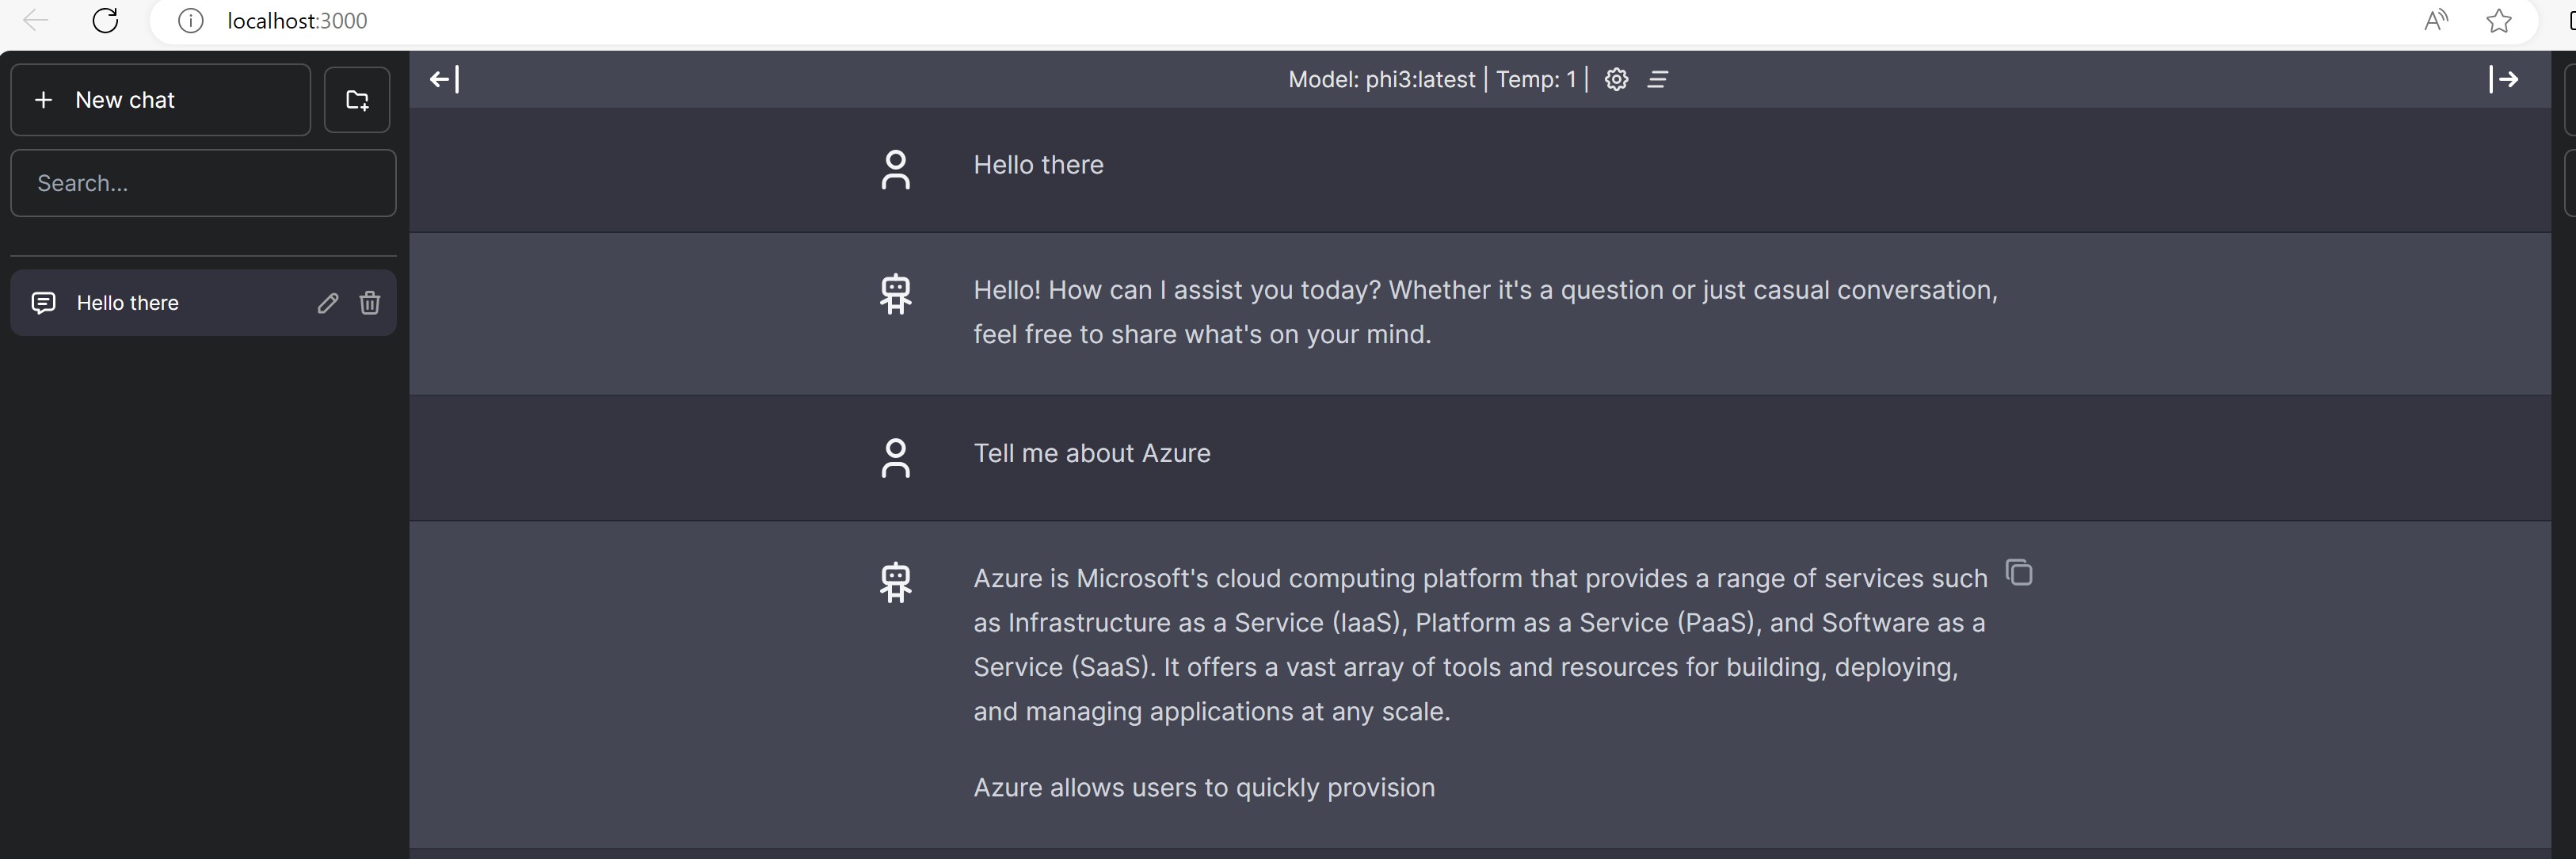
Task: Add this page to favorites
Action: pos(2499,20)
